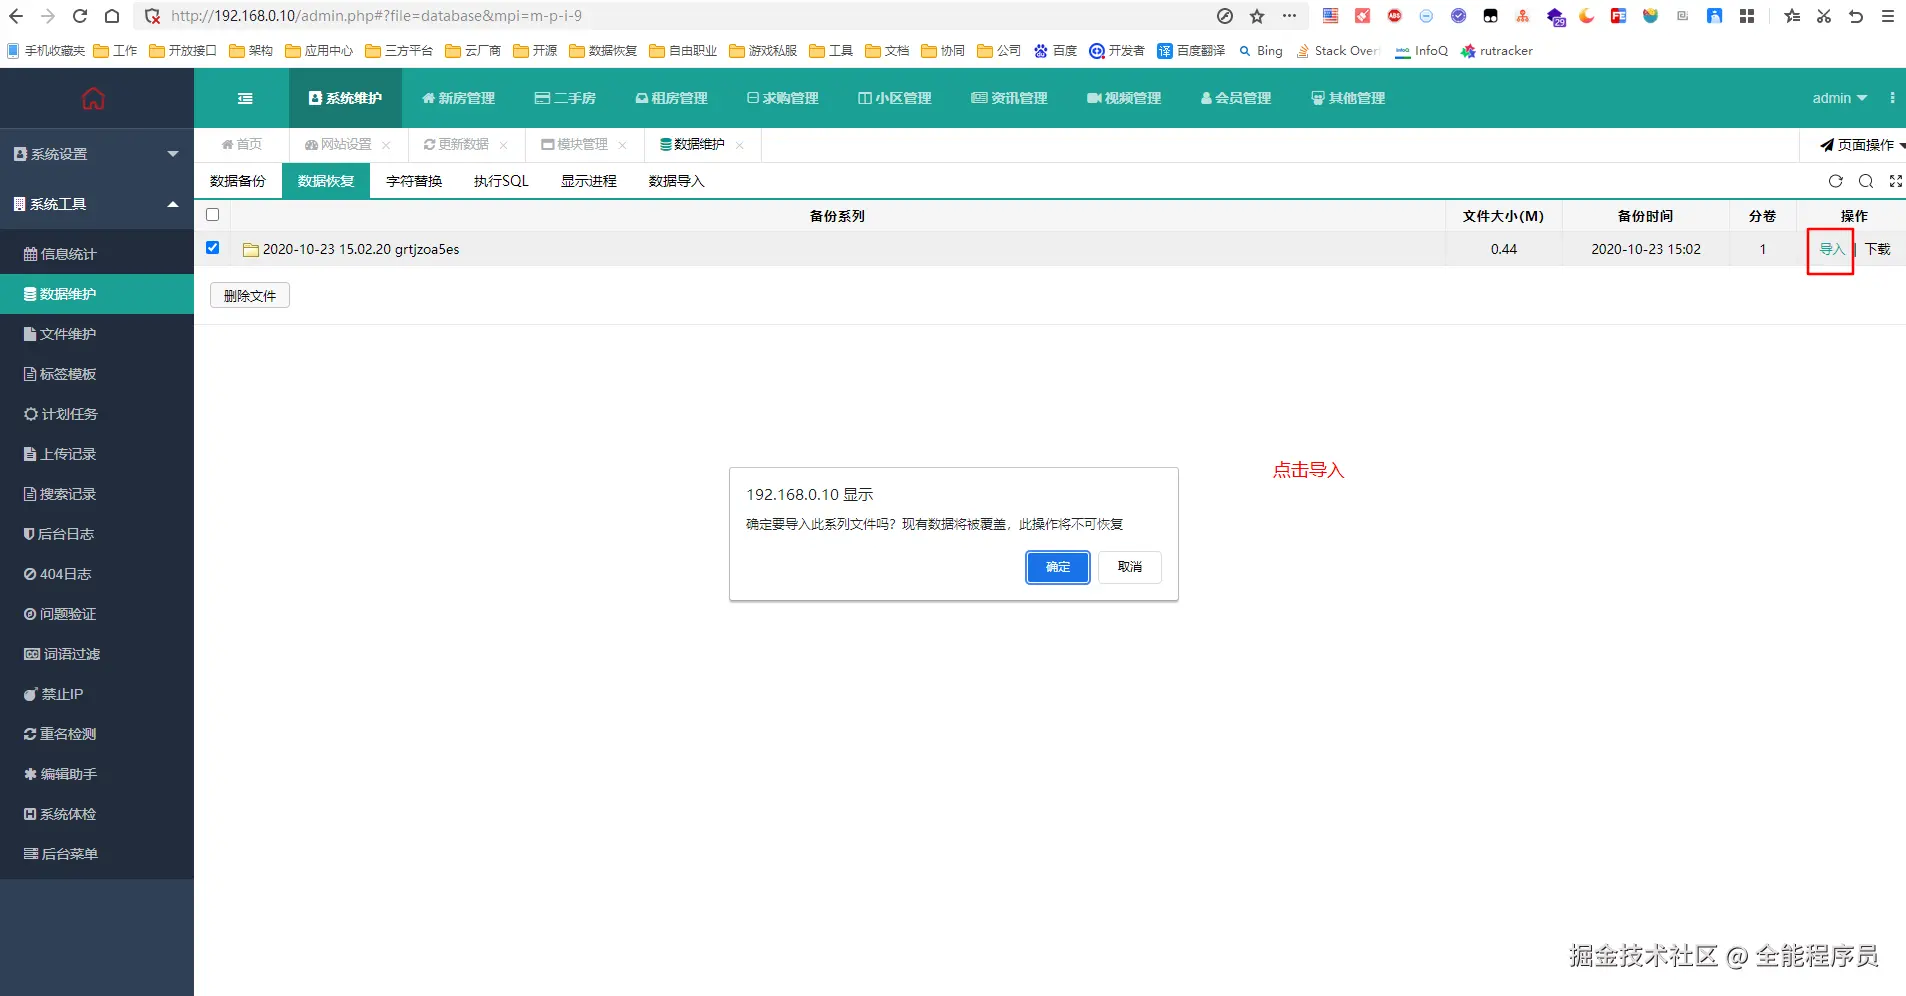Click the browser address bar URL

pyautogui.click(x=376, y=16)
